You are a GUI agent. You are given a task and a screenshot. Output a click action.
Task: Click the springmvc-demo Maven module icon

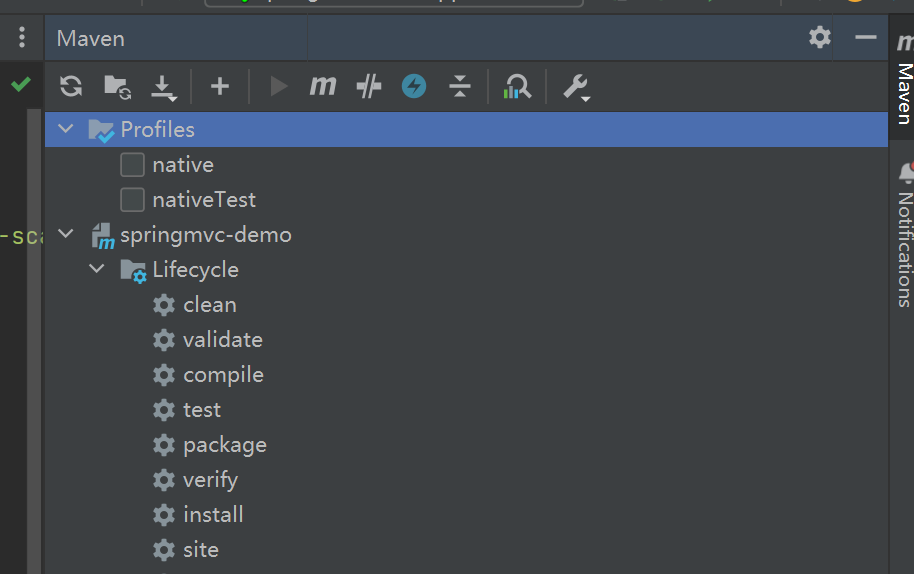103,236
